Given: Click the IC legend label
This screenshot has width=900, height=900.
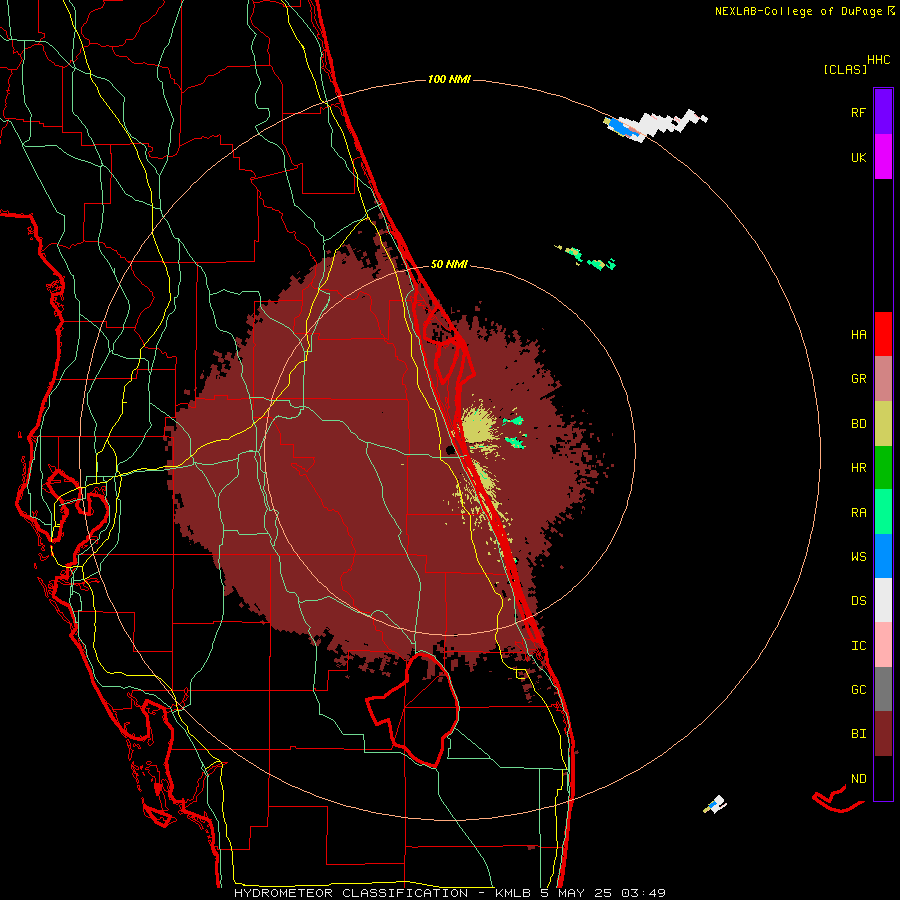Looking at the screenshot, I should point(858,645).
